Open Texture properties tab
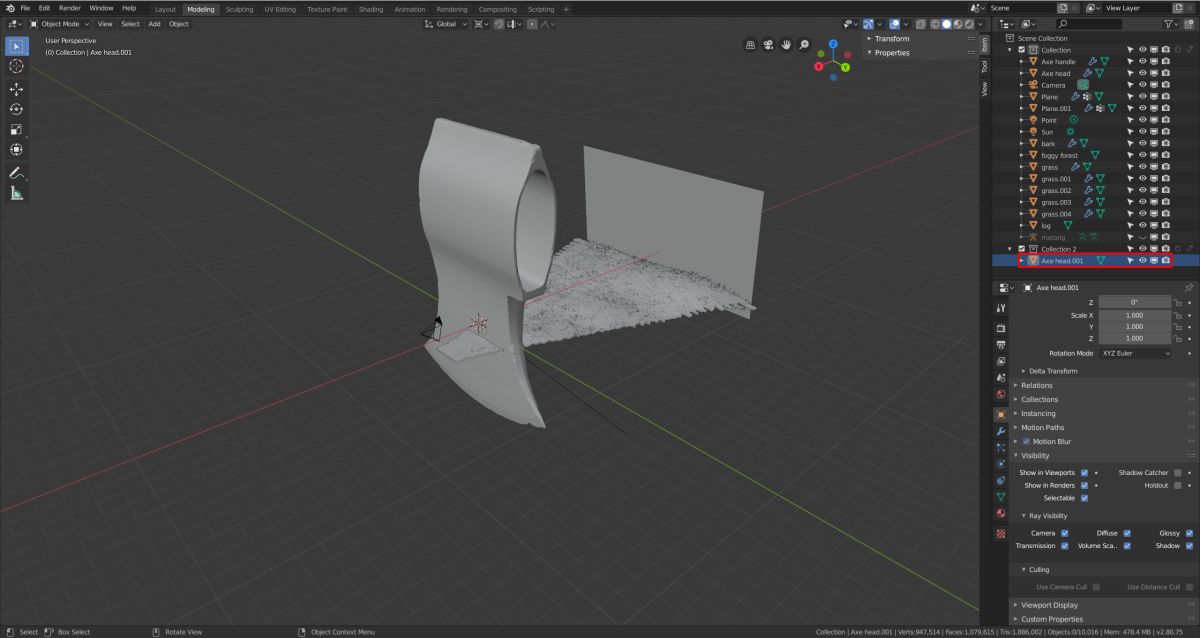The height and width of the screenshot is (638, 1200). click(x=1000, y=534)
